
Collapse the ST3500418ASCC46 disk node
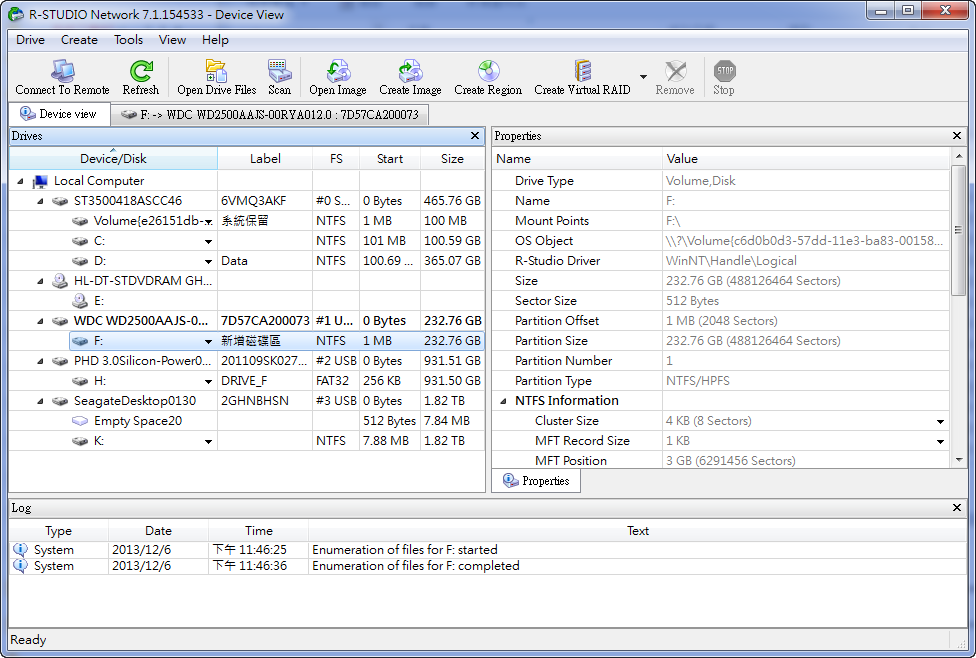click(x=40, y=201)
